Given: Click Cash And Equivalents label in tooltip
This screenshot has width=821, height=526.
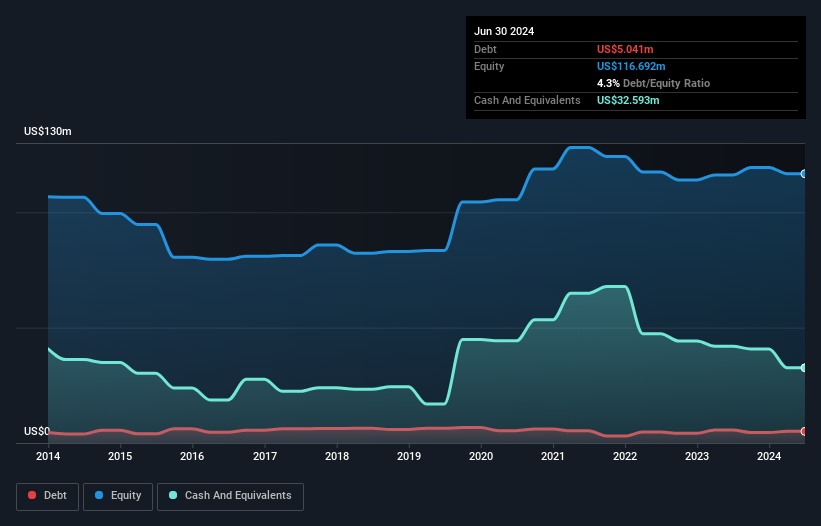Looking at the screenshot, I should [x=527, y=100].
